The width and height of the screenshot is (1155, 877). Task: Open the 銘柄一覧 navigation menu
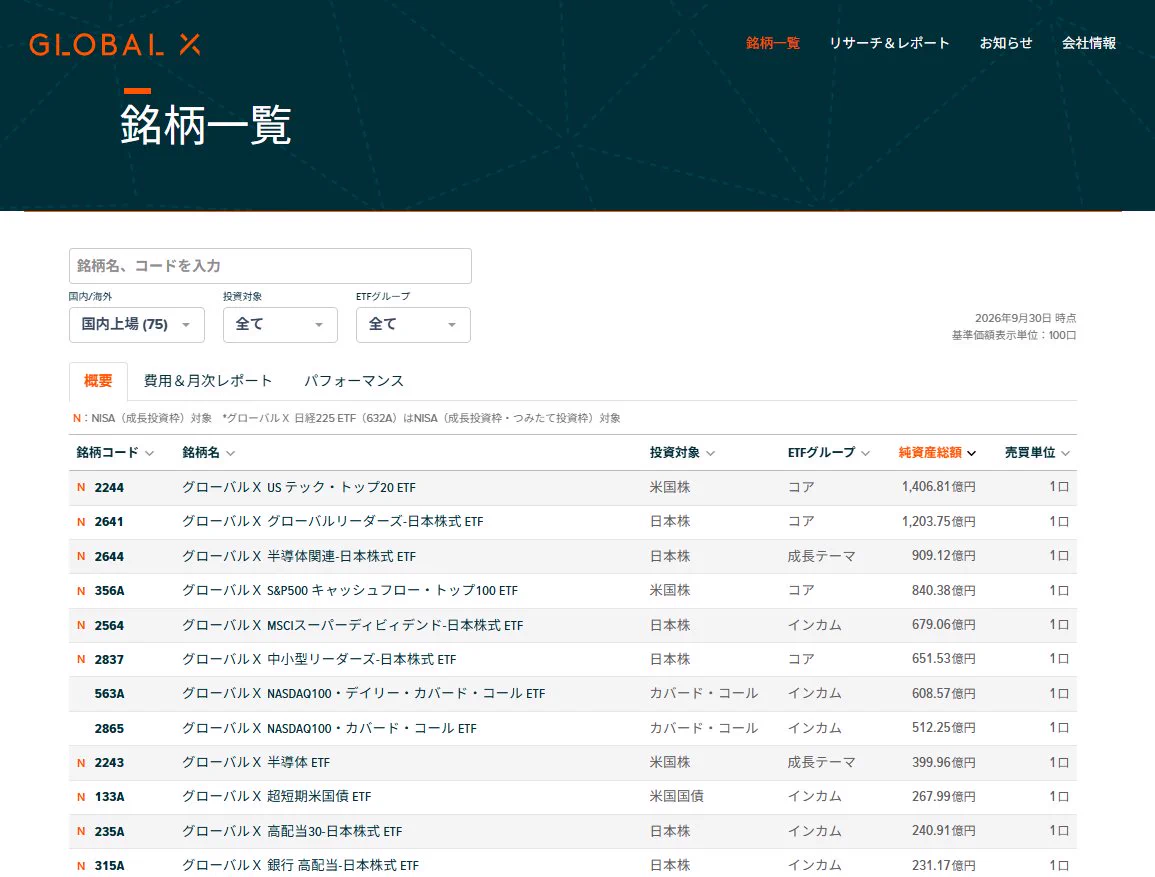tap(773, 43)
